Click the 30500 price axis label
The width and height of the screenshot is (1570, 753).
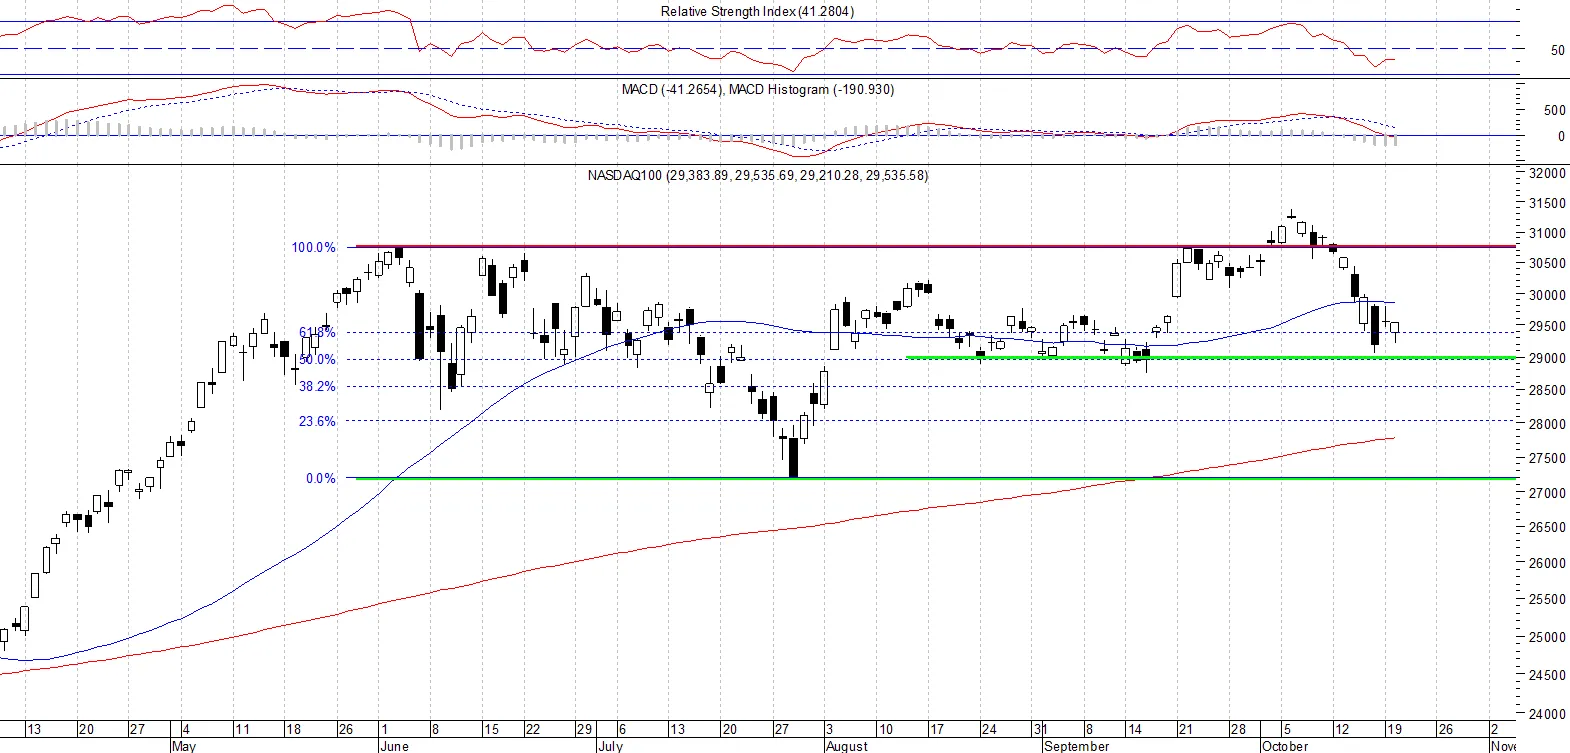pyautogui.click(x=1547, y=264)
